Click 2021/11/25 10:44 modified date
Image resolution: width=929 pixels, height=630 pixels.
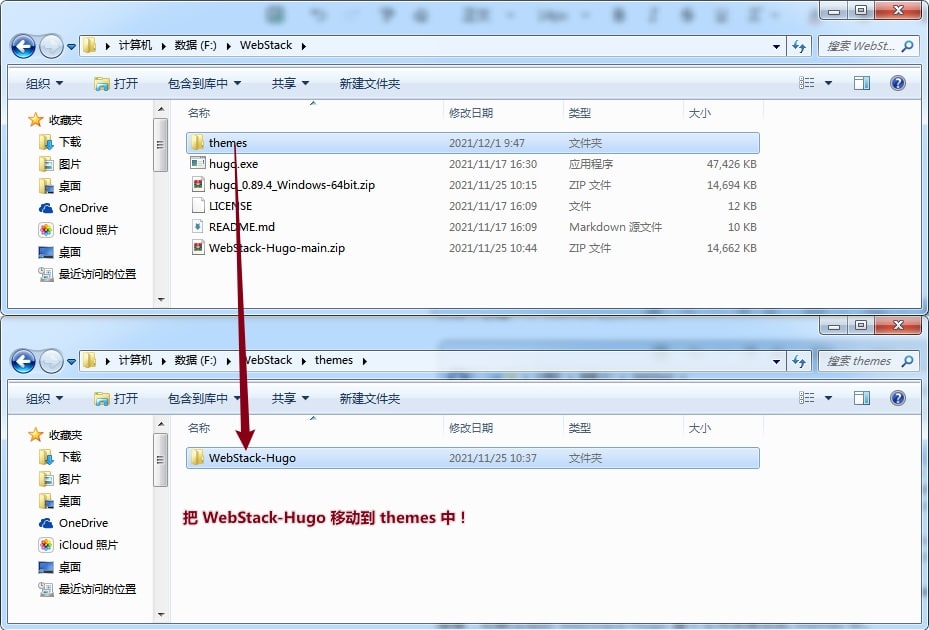tap(493, 248)
